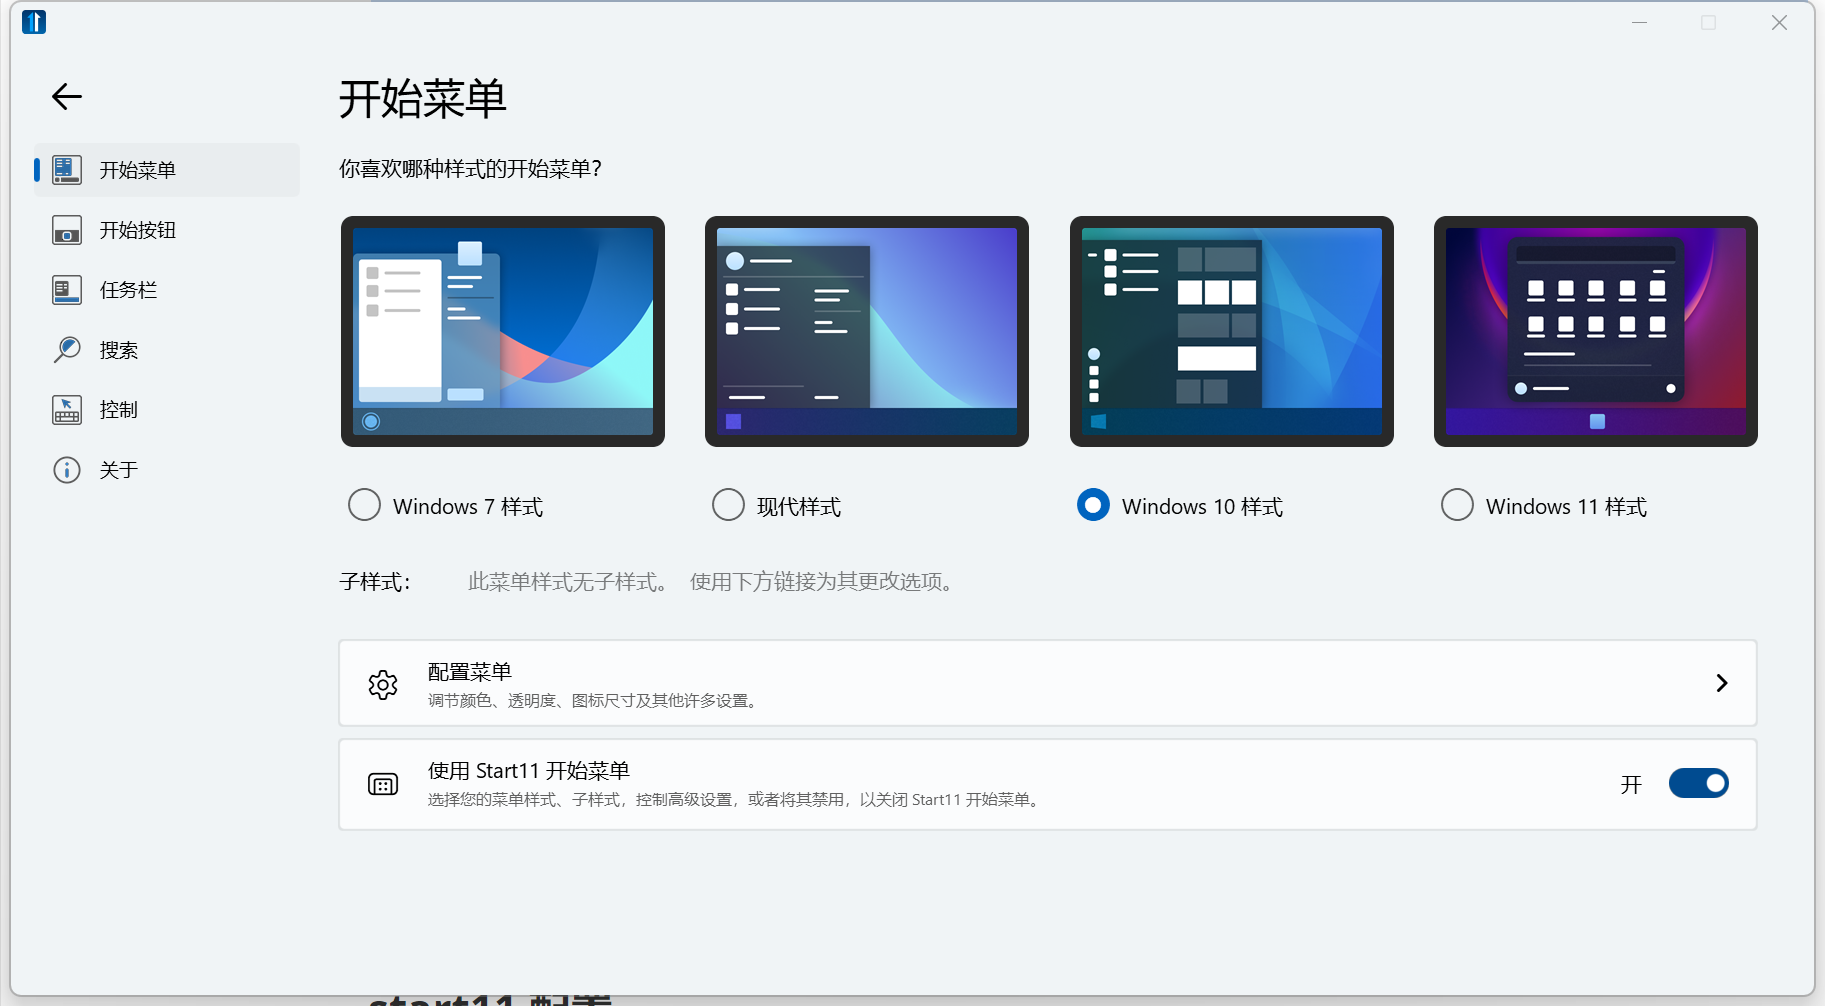Image resolution: width=1825 pixels, height=1006 pixels.
Task: Open the 开始按钮 sidebar tab
Action: point(167,230)
